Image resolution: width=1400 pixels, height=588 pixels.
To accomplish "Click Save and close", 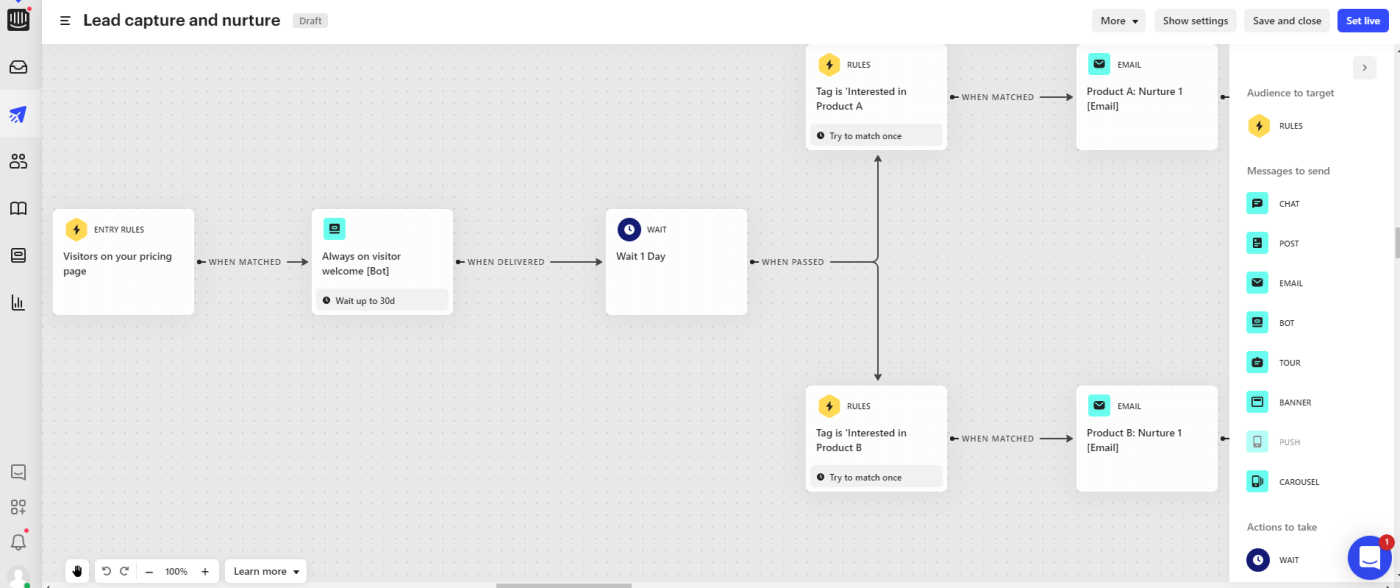I will pos(1287,20).
